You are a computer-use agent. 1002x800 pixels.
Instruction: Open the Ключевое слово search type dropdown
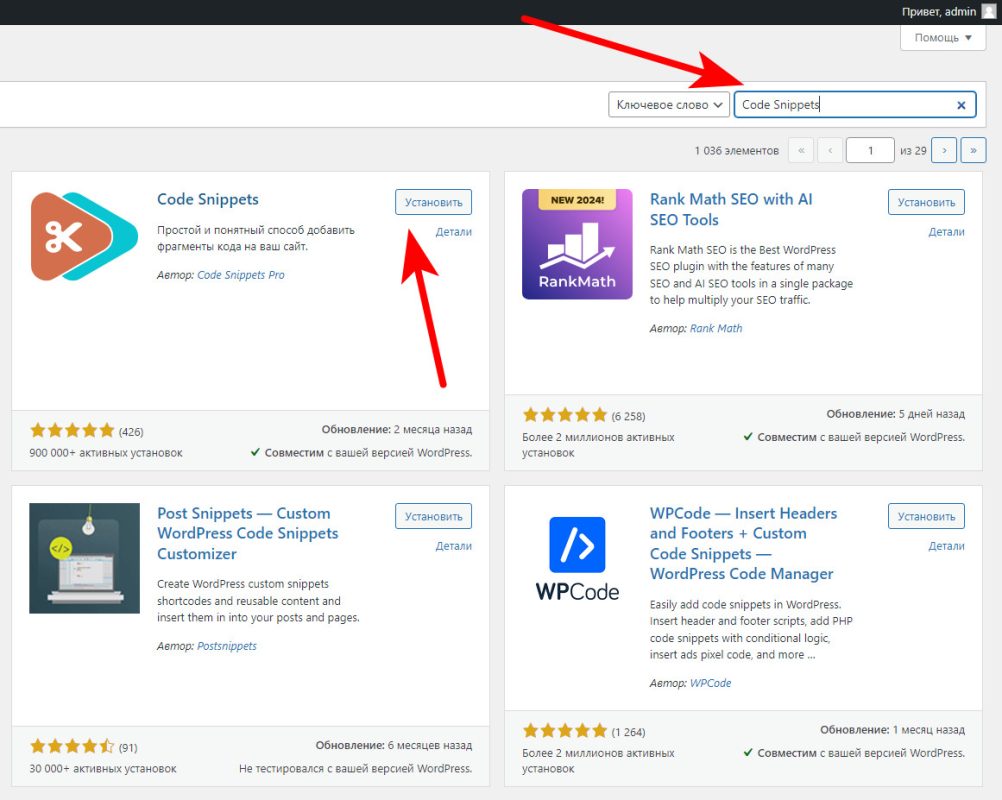pos(669,105)
